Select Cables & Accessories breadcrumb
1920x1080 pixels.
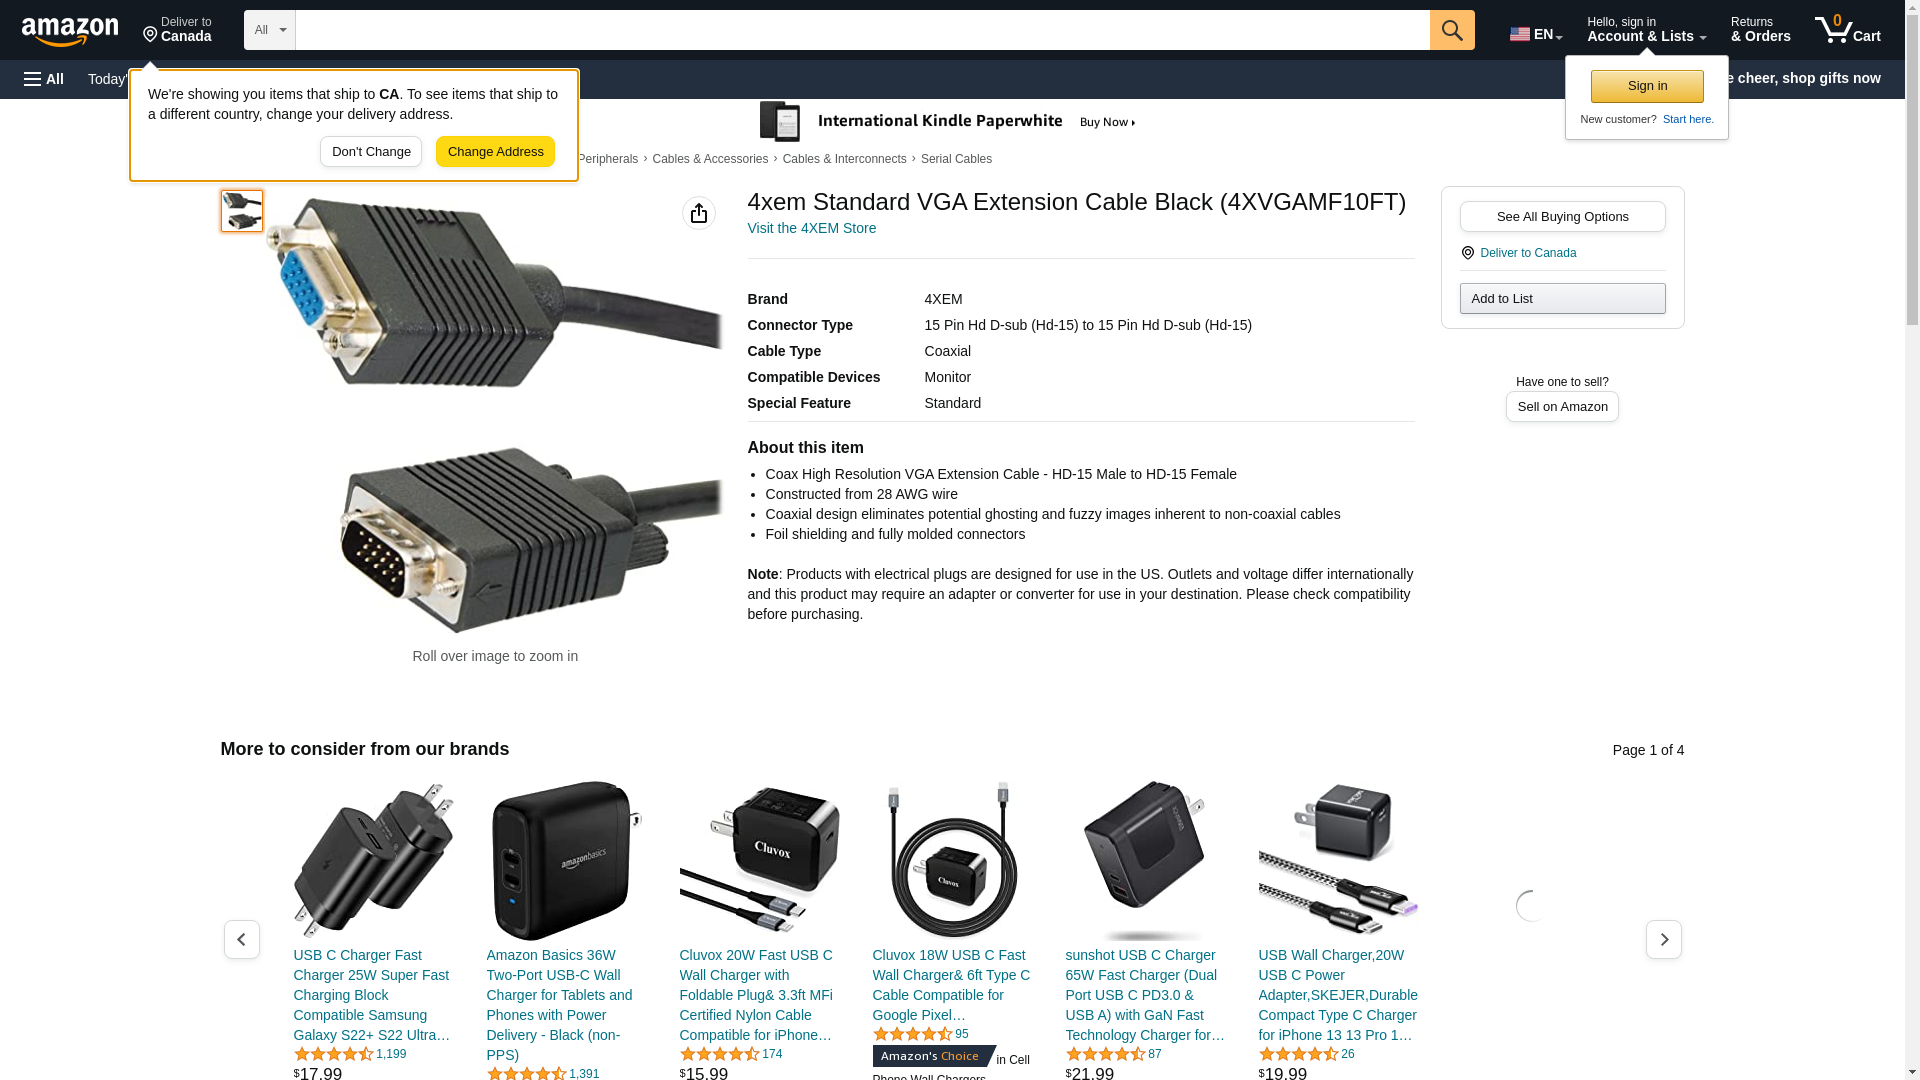(x=710, y=159)
